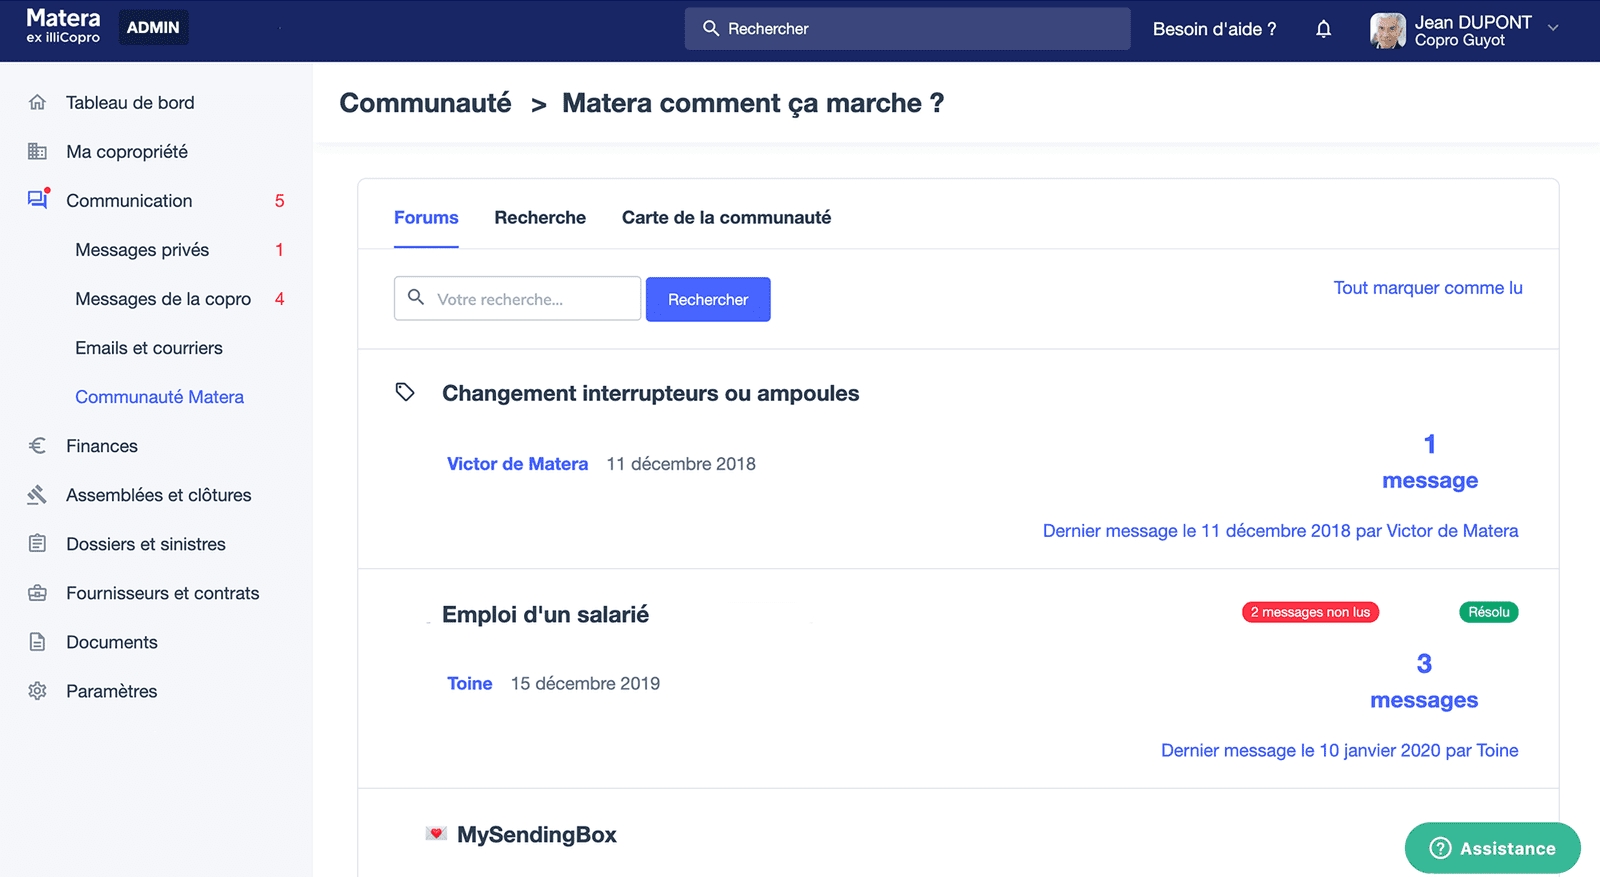Click the 1 message count

(x=1430, y=462)
